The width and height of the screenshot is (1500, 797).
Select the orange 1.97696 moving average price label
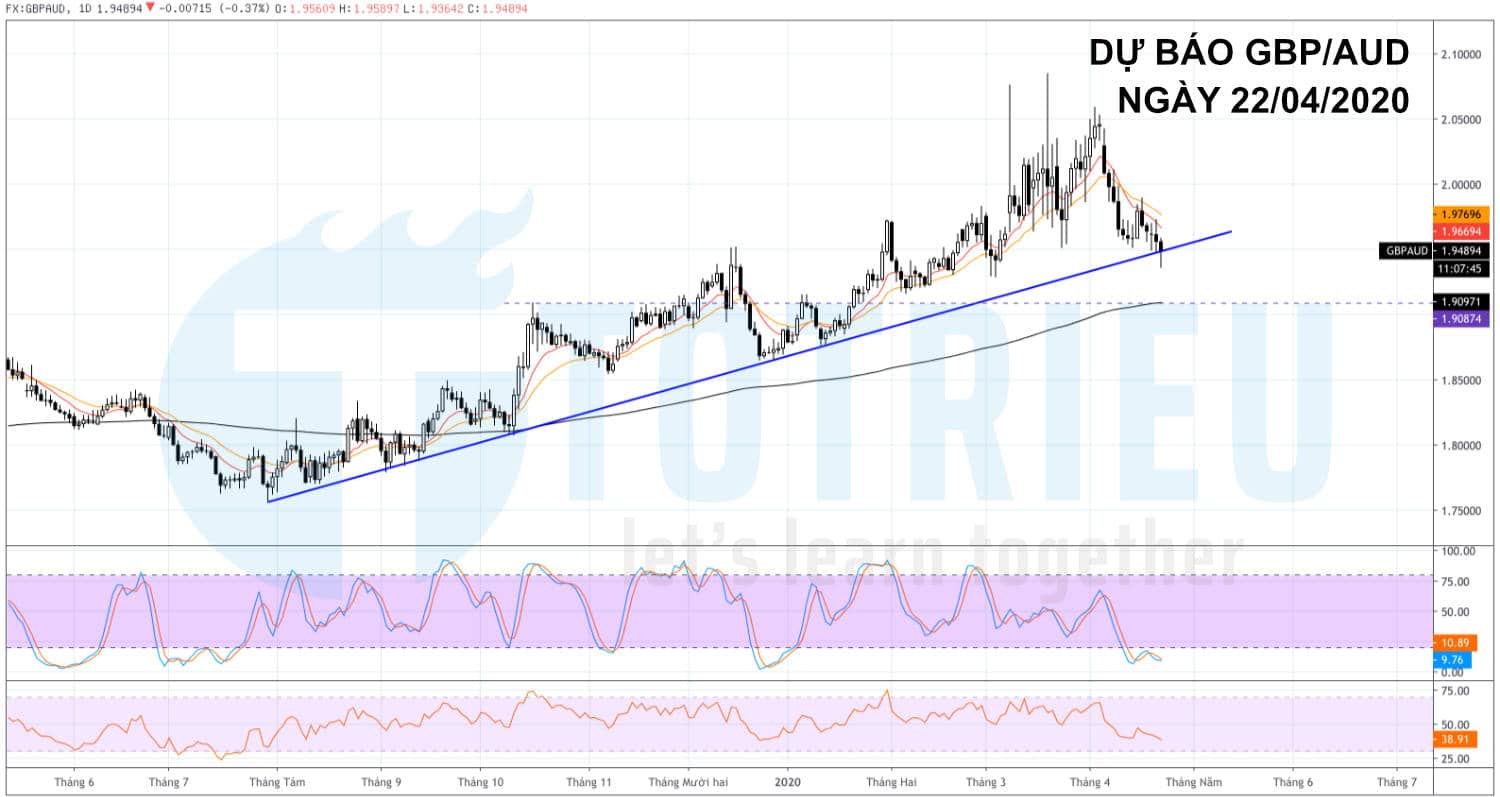[x=1460, y=213]
